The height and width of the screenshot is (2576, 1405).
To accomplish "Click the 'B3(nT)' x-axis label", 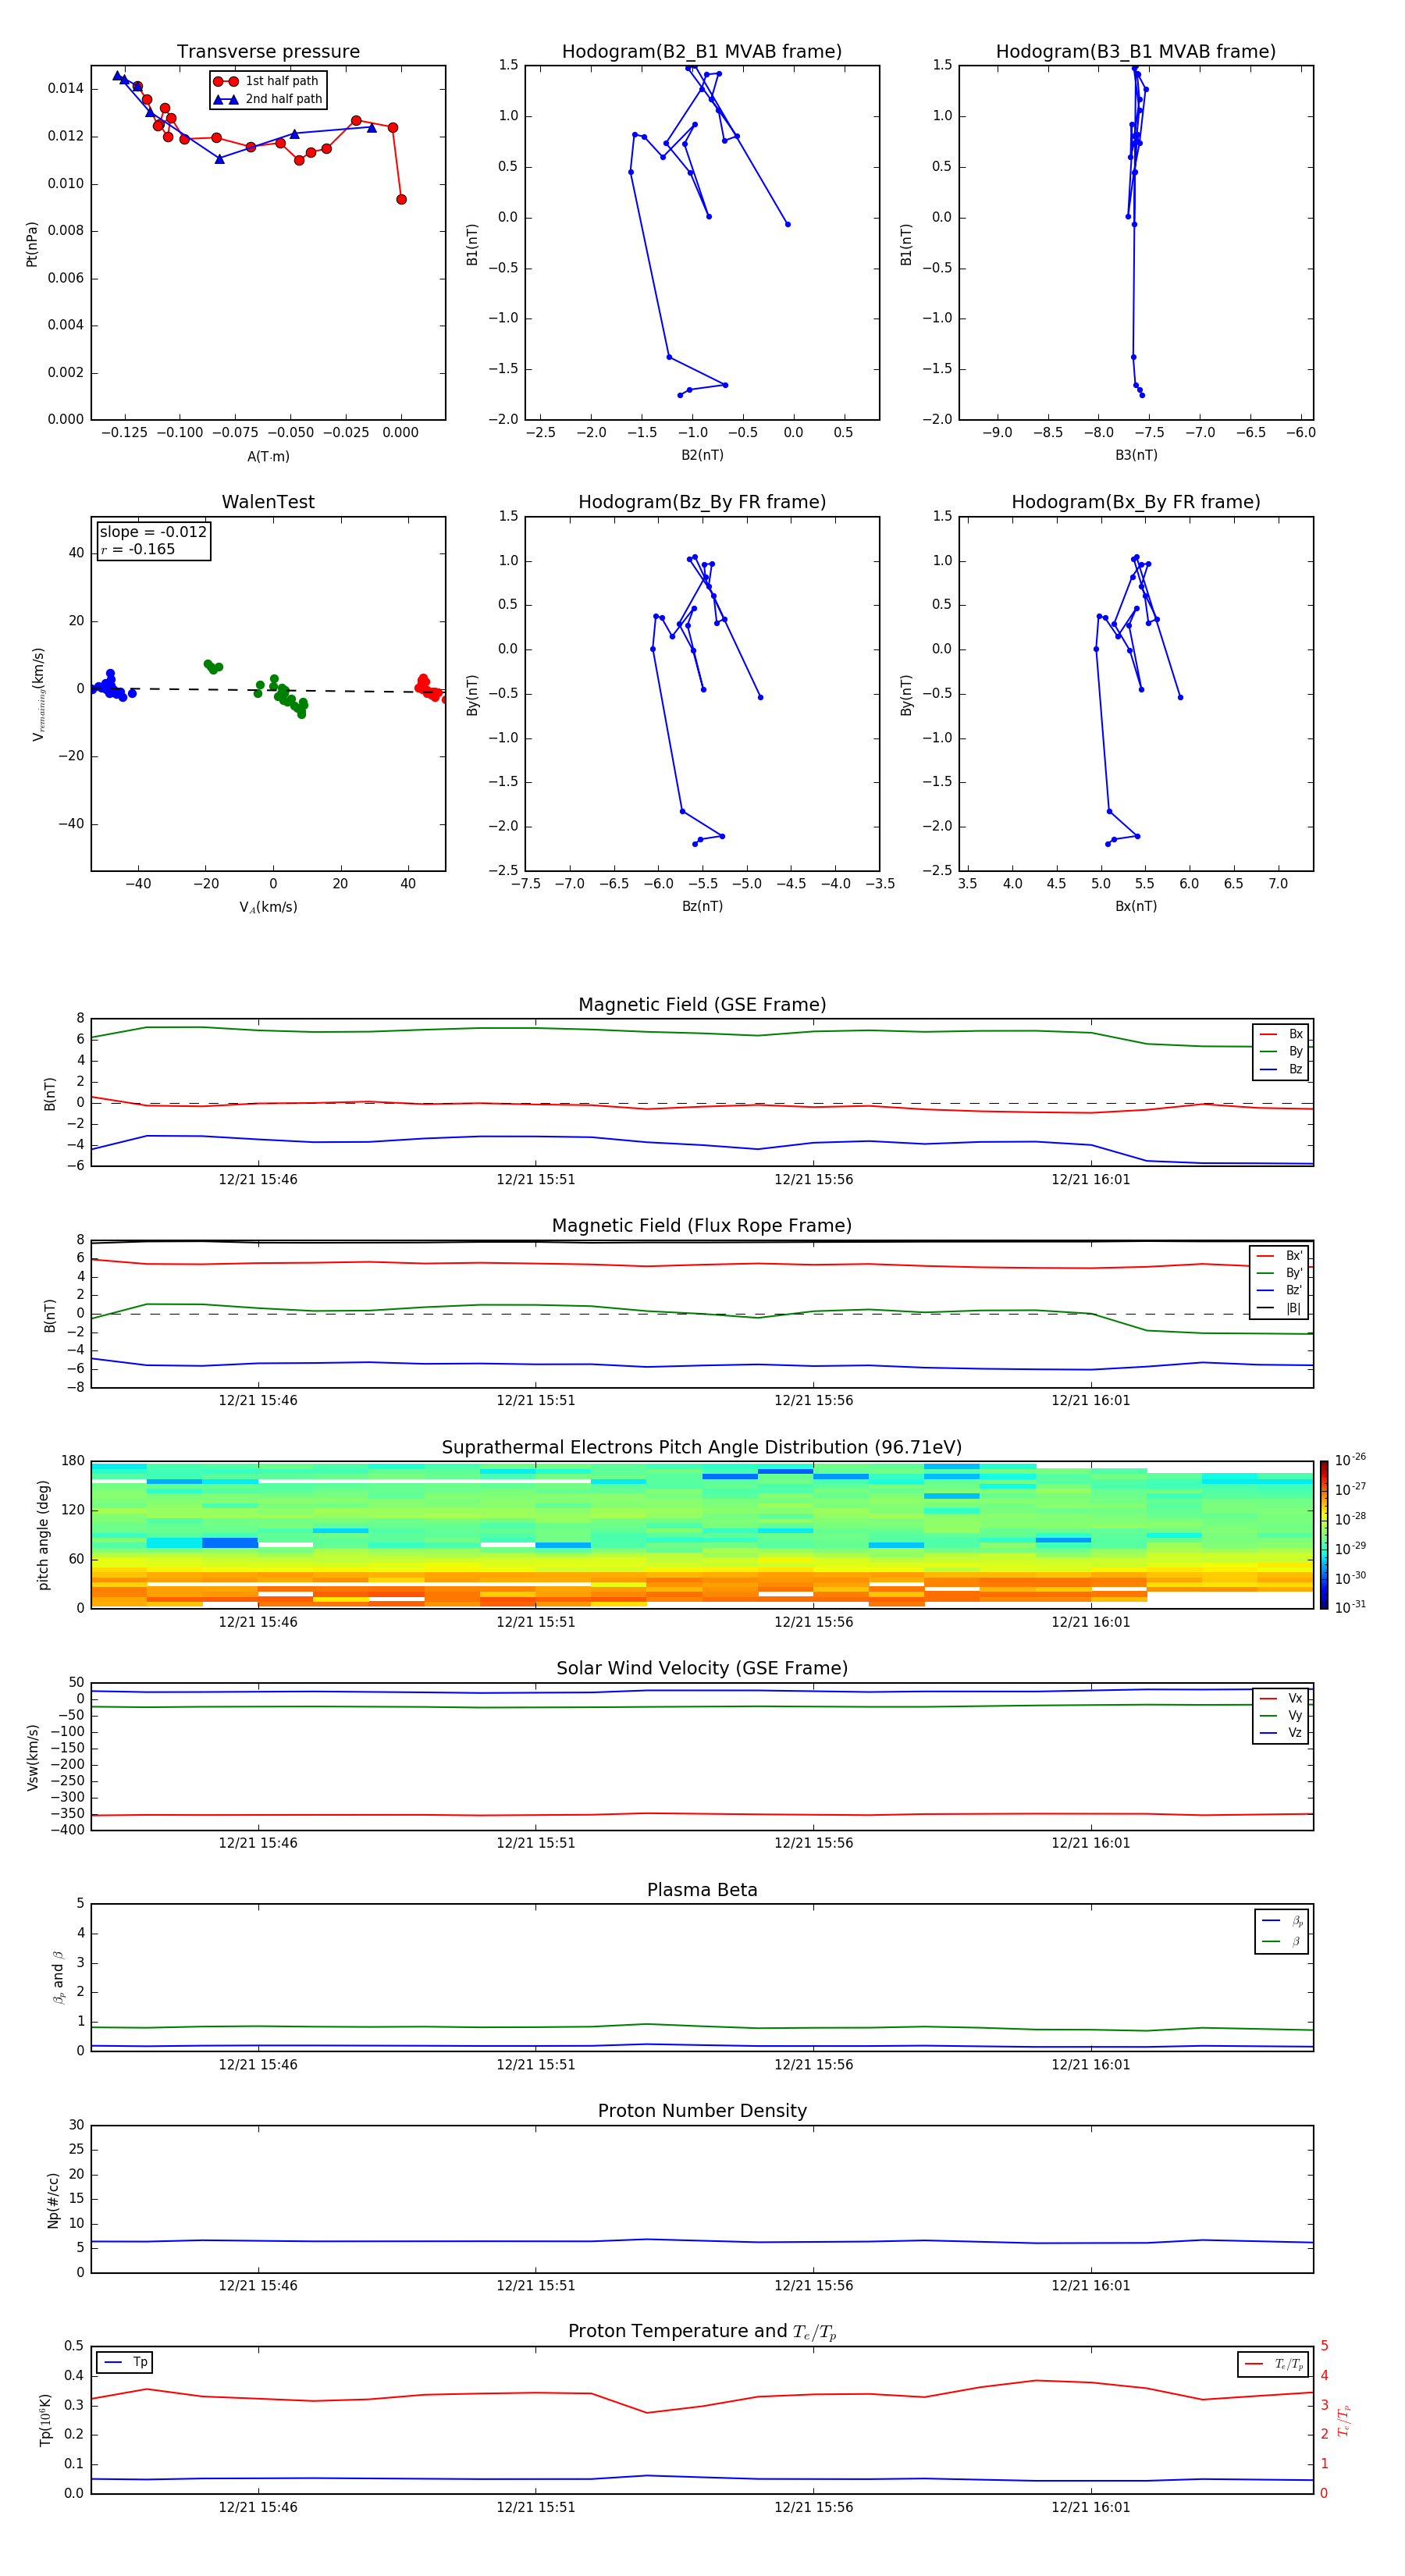I will (1136, 455).
